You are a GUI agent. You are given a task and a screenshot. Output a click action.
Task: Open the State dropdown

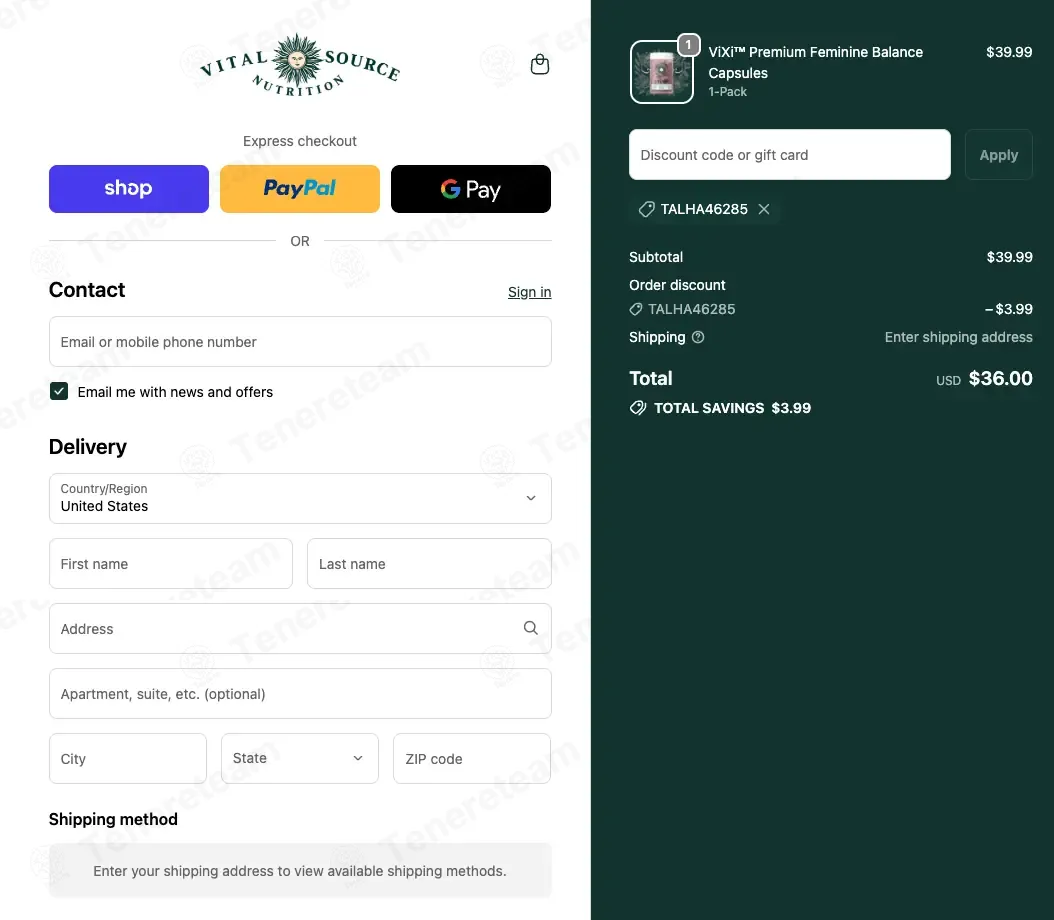(x=300, y=758)
